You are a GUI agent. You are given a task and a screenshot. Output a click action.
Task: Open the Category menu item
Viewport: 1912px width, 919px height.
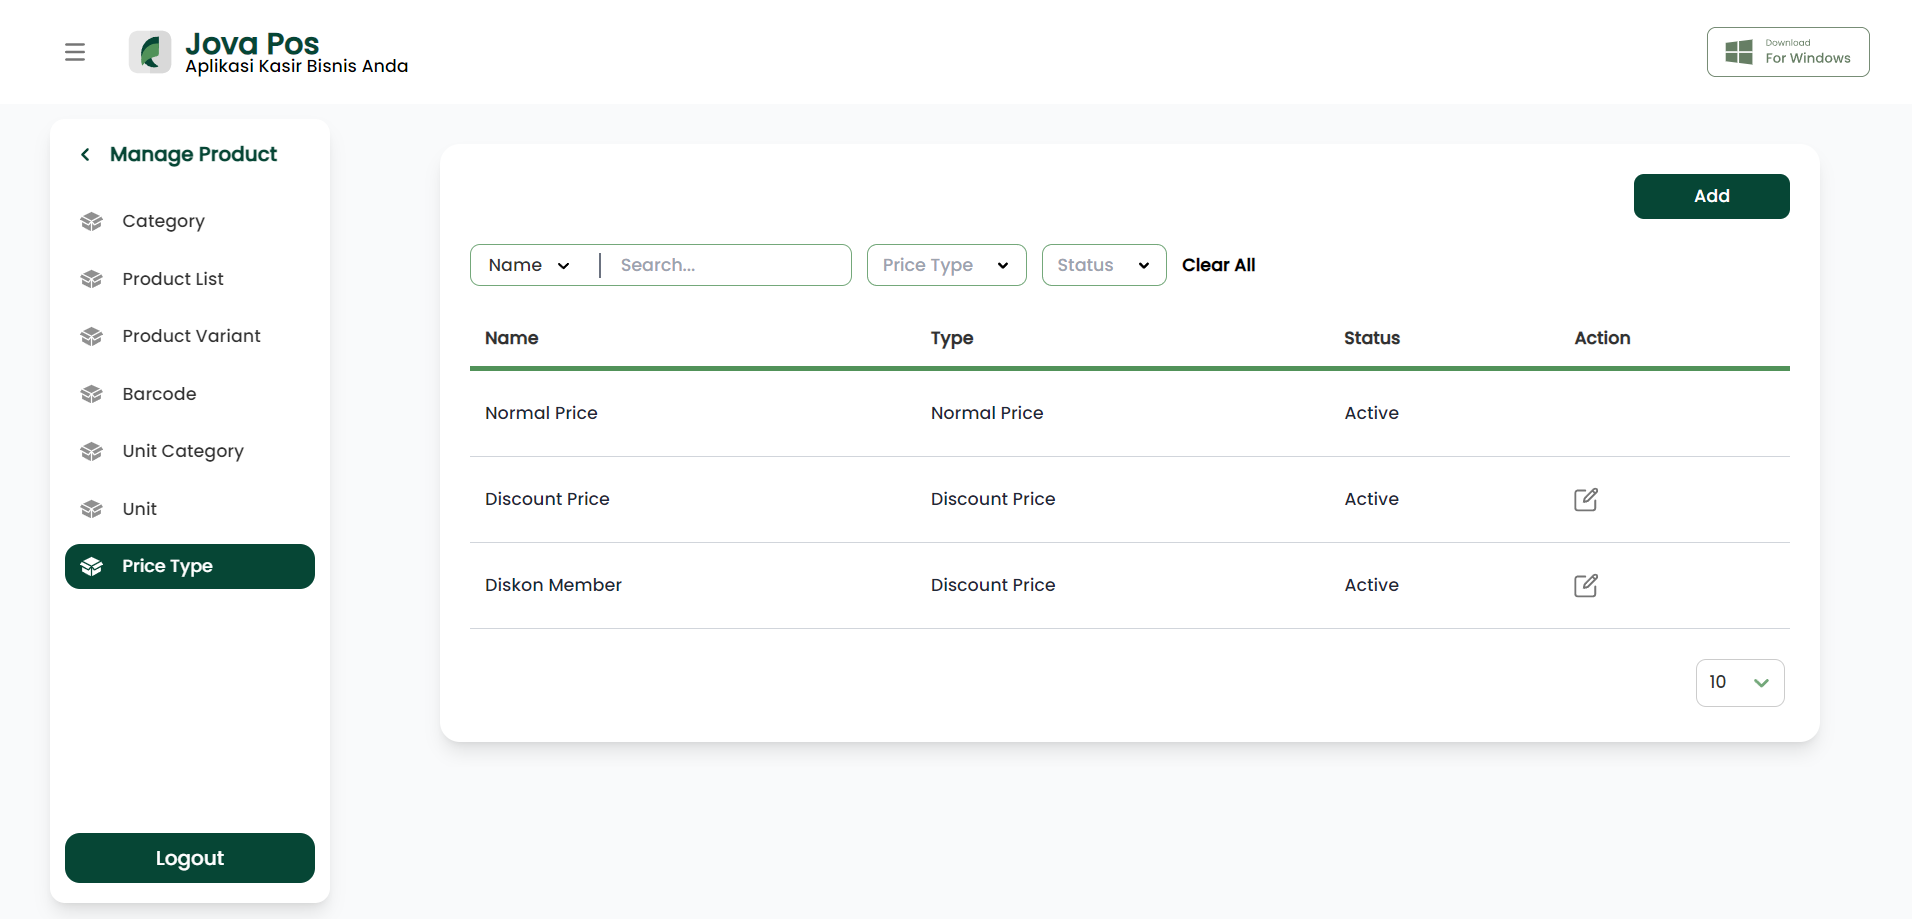coord(190,221)
